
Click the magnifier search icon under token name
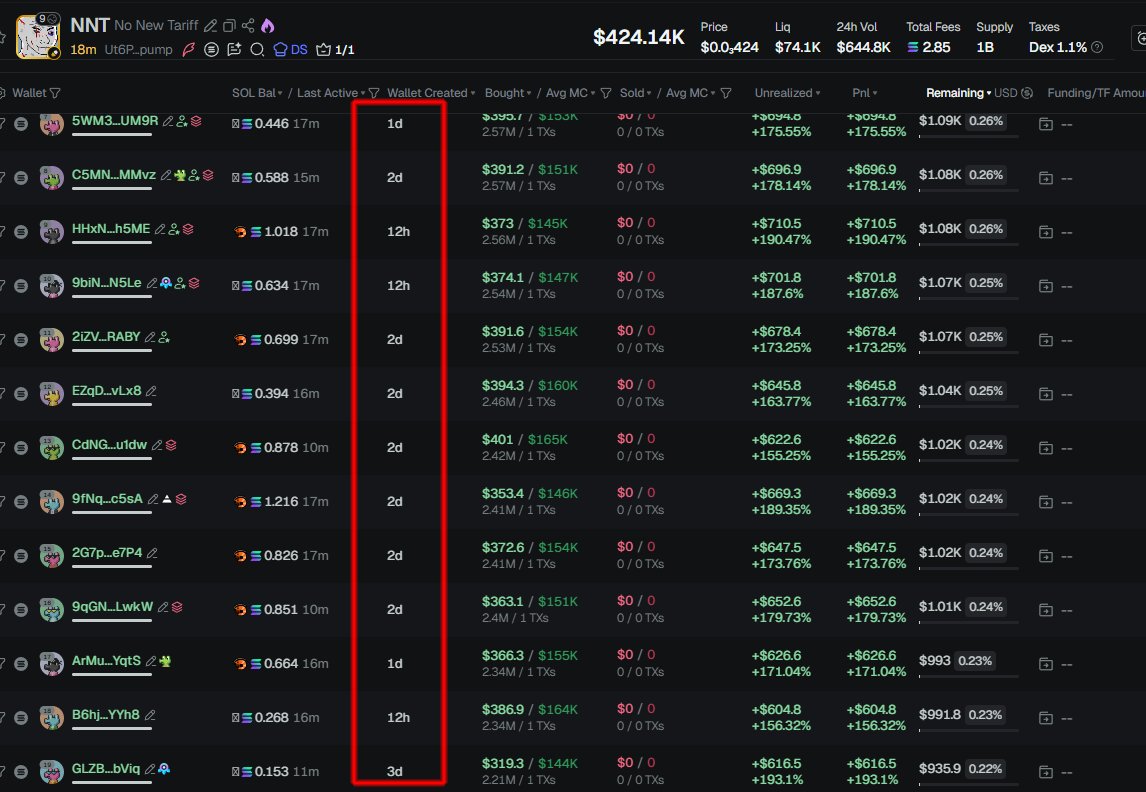coord(256,49)
